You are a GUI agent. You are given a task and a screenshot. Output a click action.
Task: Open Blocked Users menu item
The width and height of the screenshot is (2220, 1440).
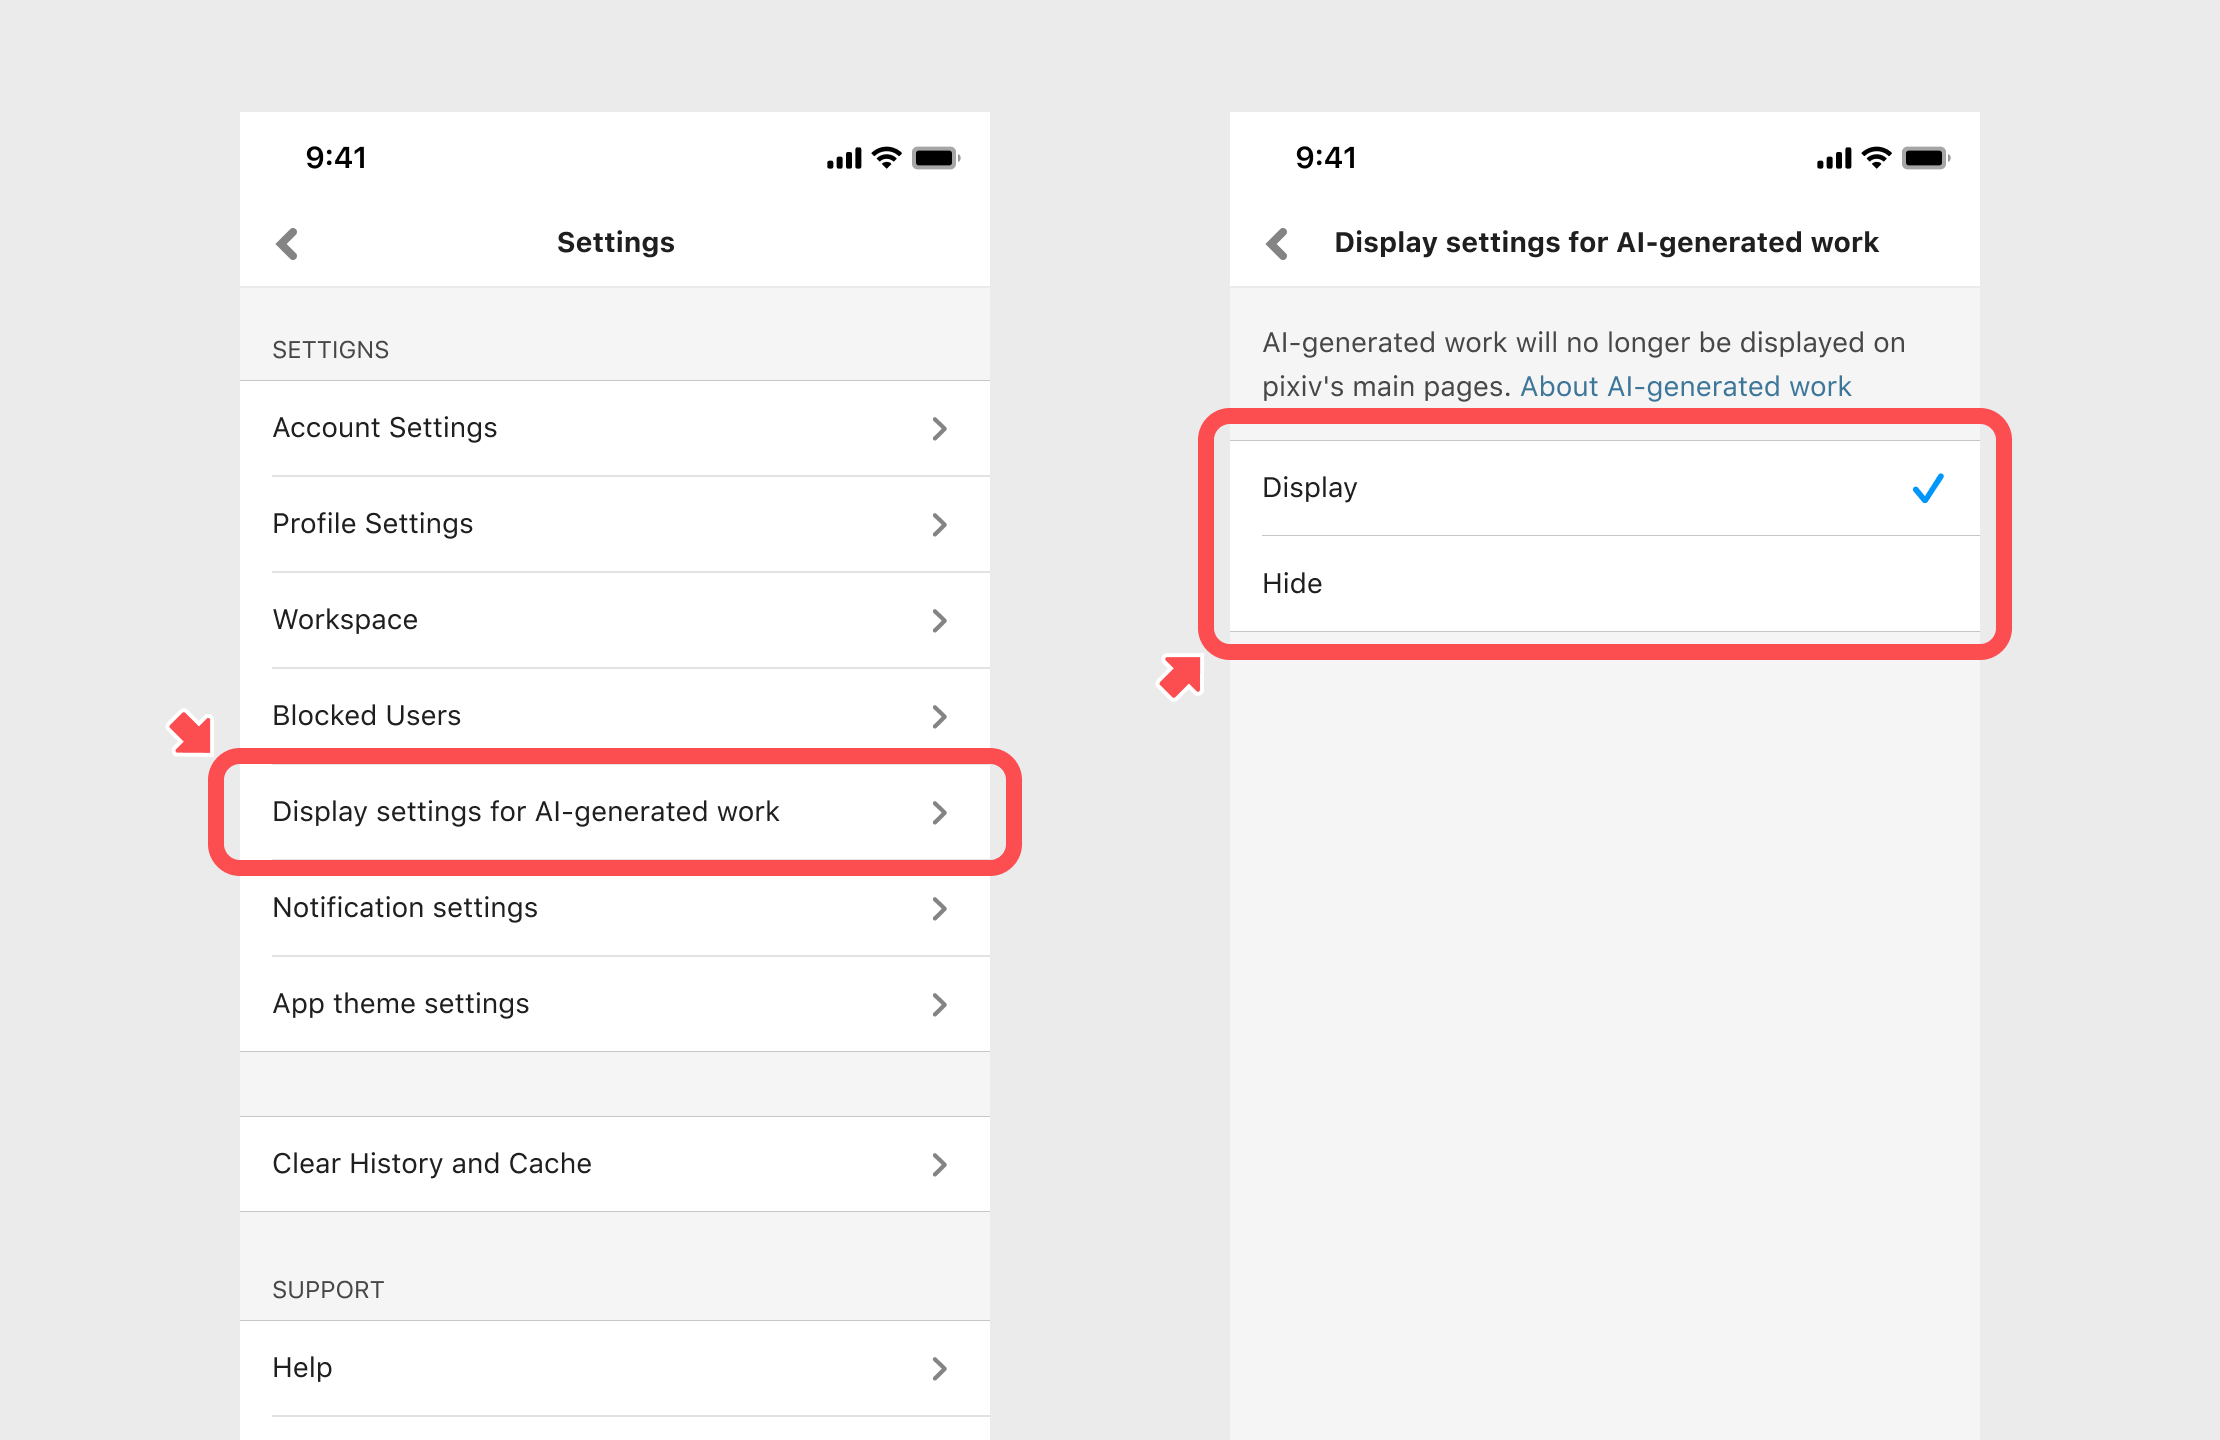615,716
